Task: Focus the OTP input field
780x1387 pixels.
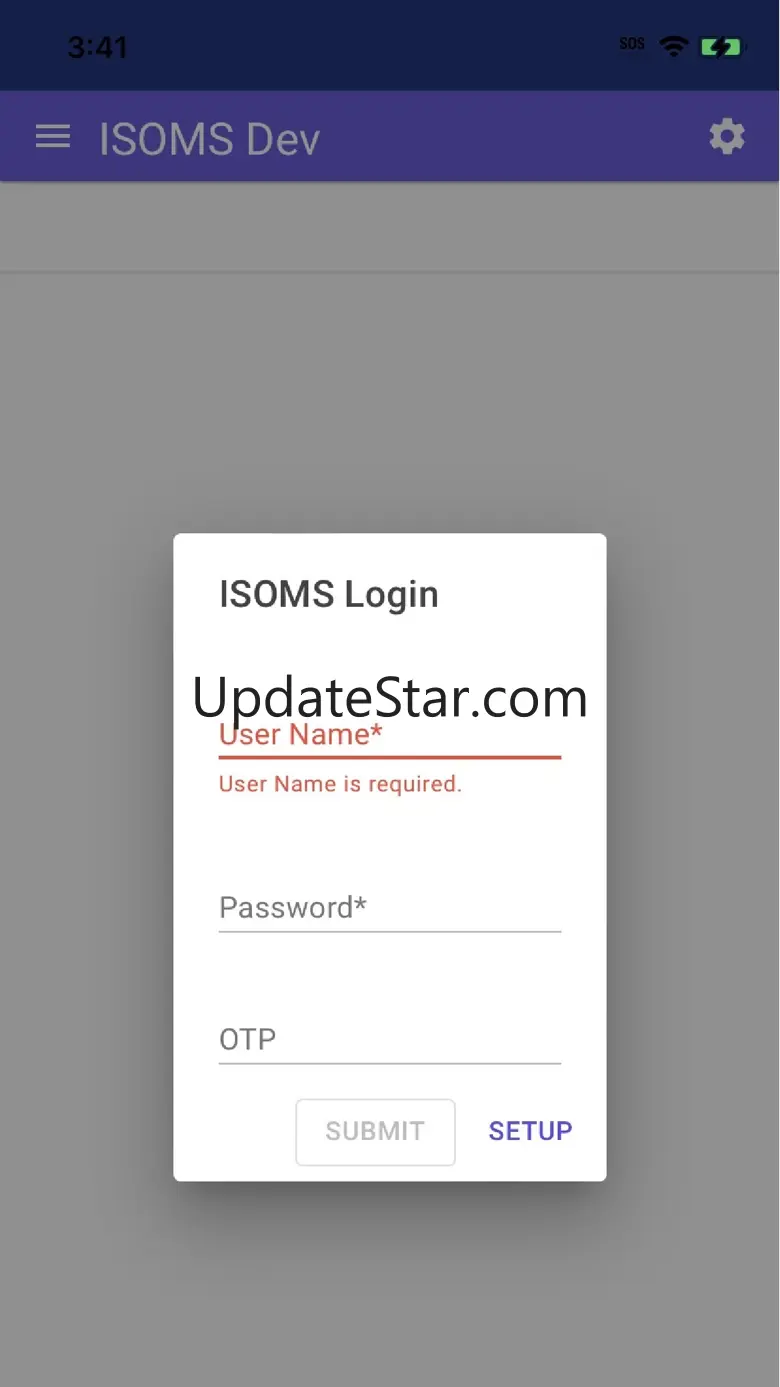Action: [x=390, y=1040]
